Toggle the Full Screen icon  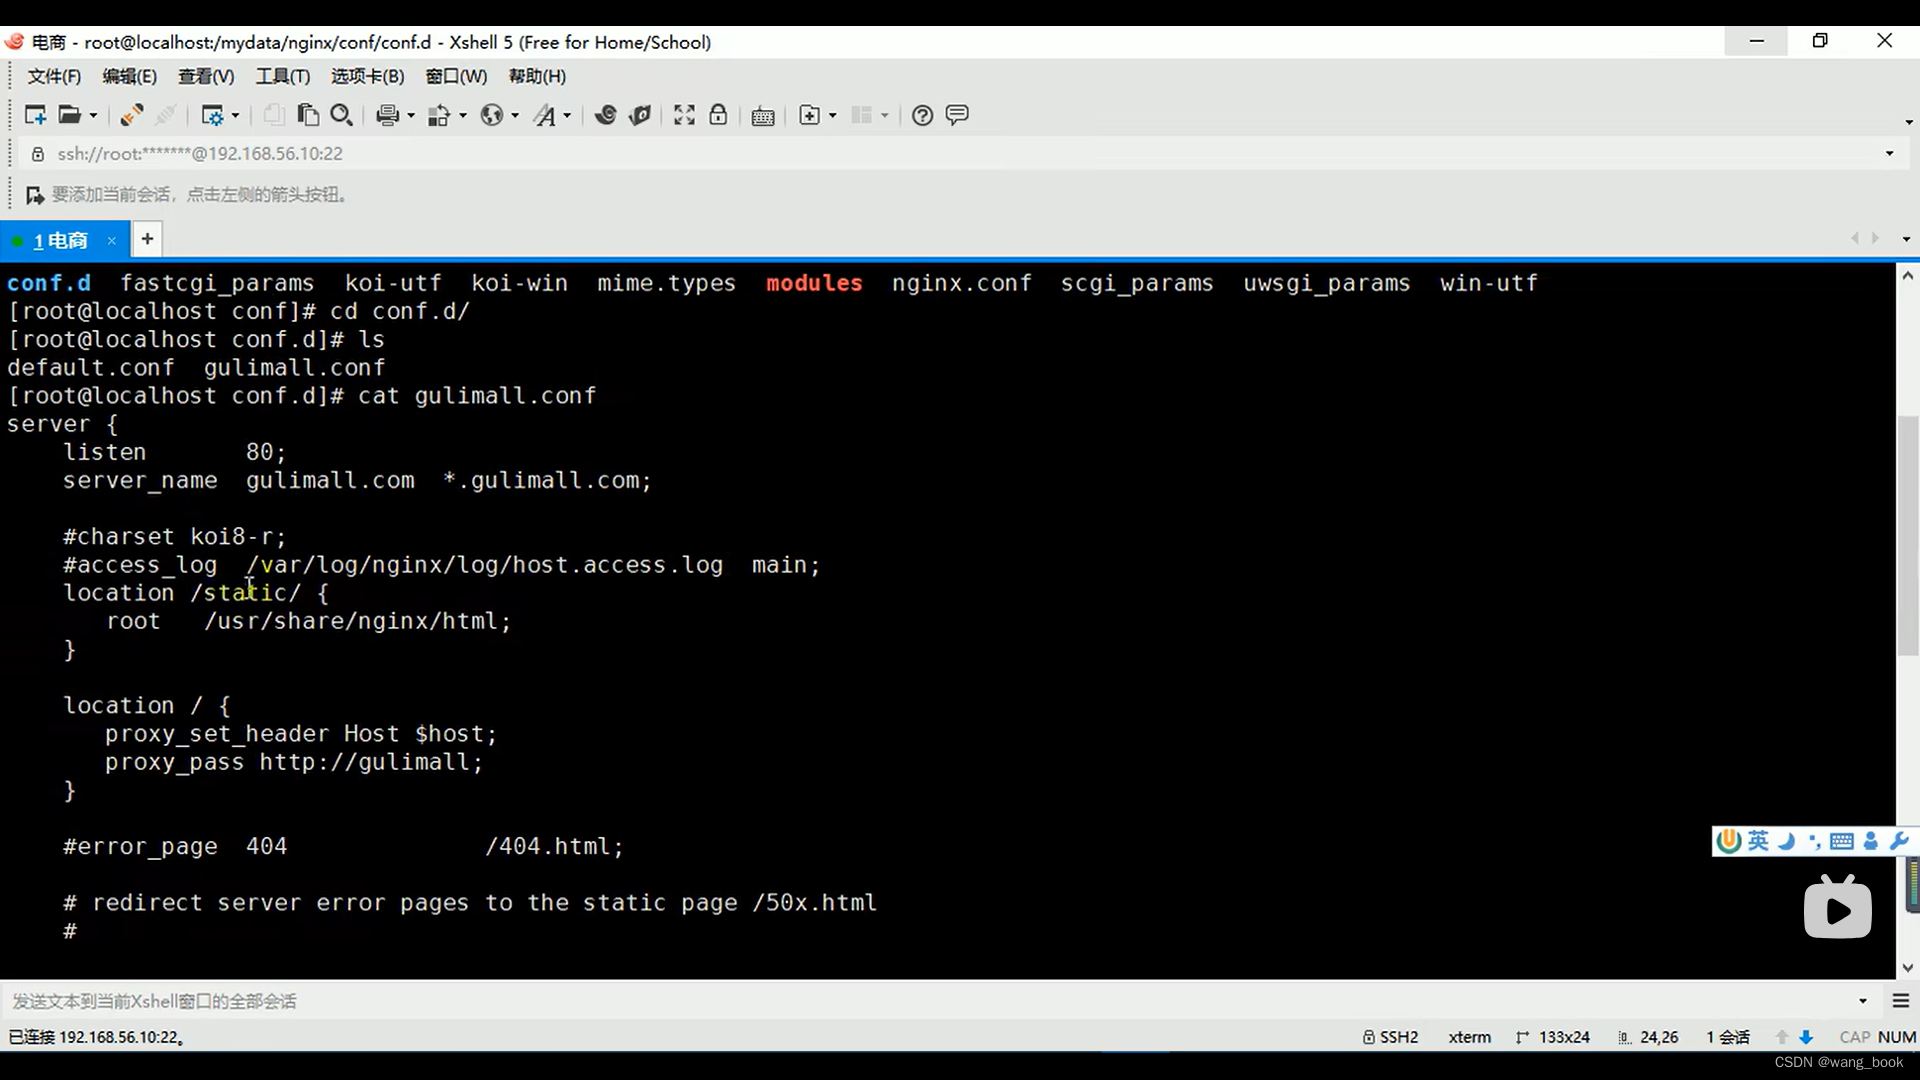(x=684, y=116)
